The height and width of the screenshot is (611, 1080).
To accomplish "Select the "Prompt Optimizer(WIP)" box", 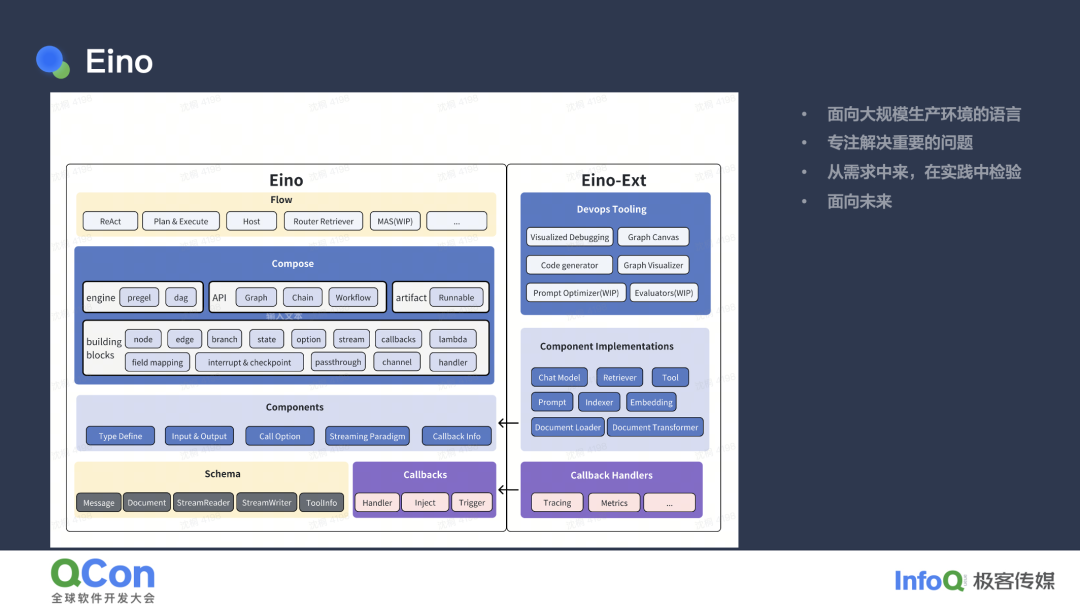I will pyautogui.click(x=576, y=293).
